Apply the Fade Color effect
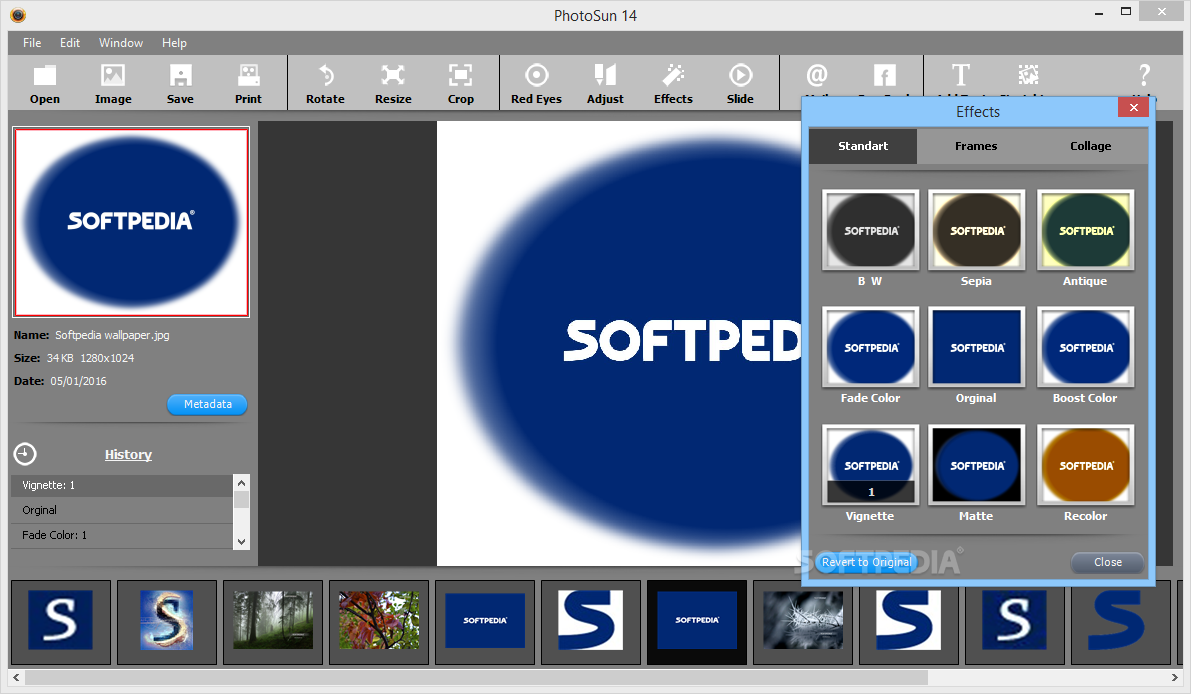 870,347
